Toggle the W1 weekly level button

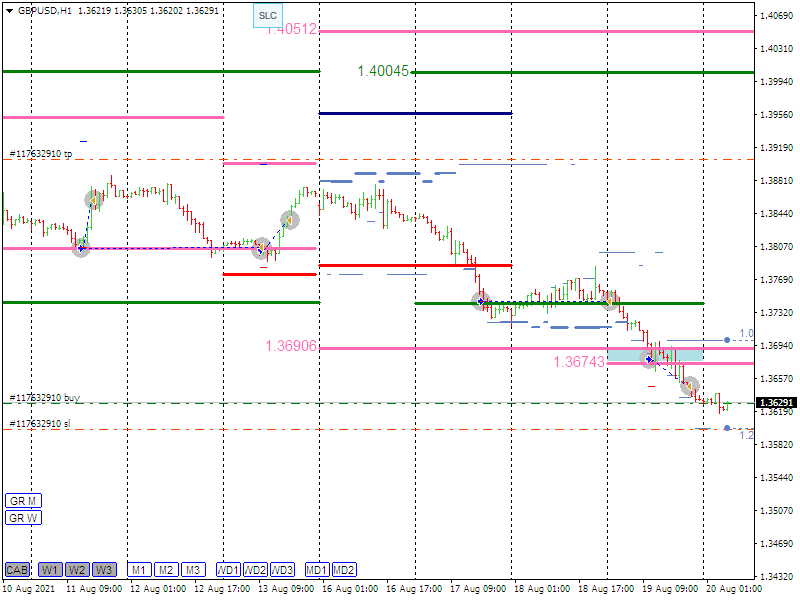50,570
